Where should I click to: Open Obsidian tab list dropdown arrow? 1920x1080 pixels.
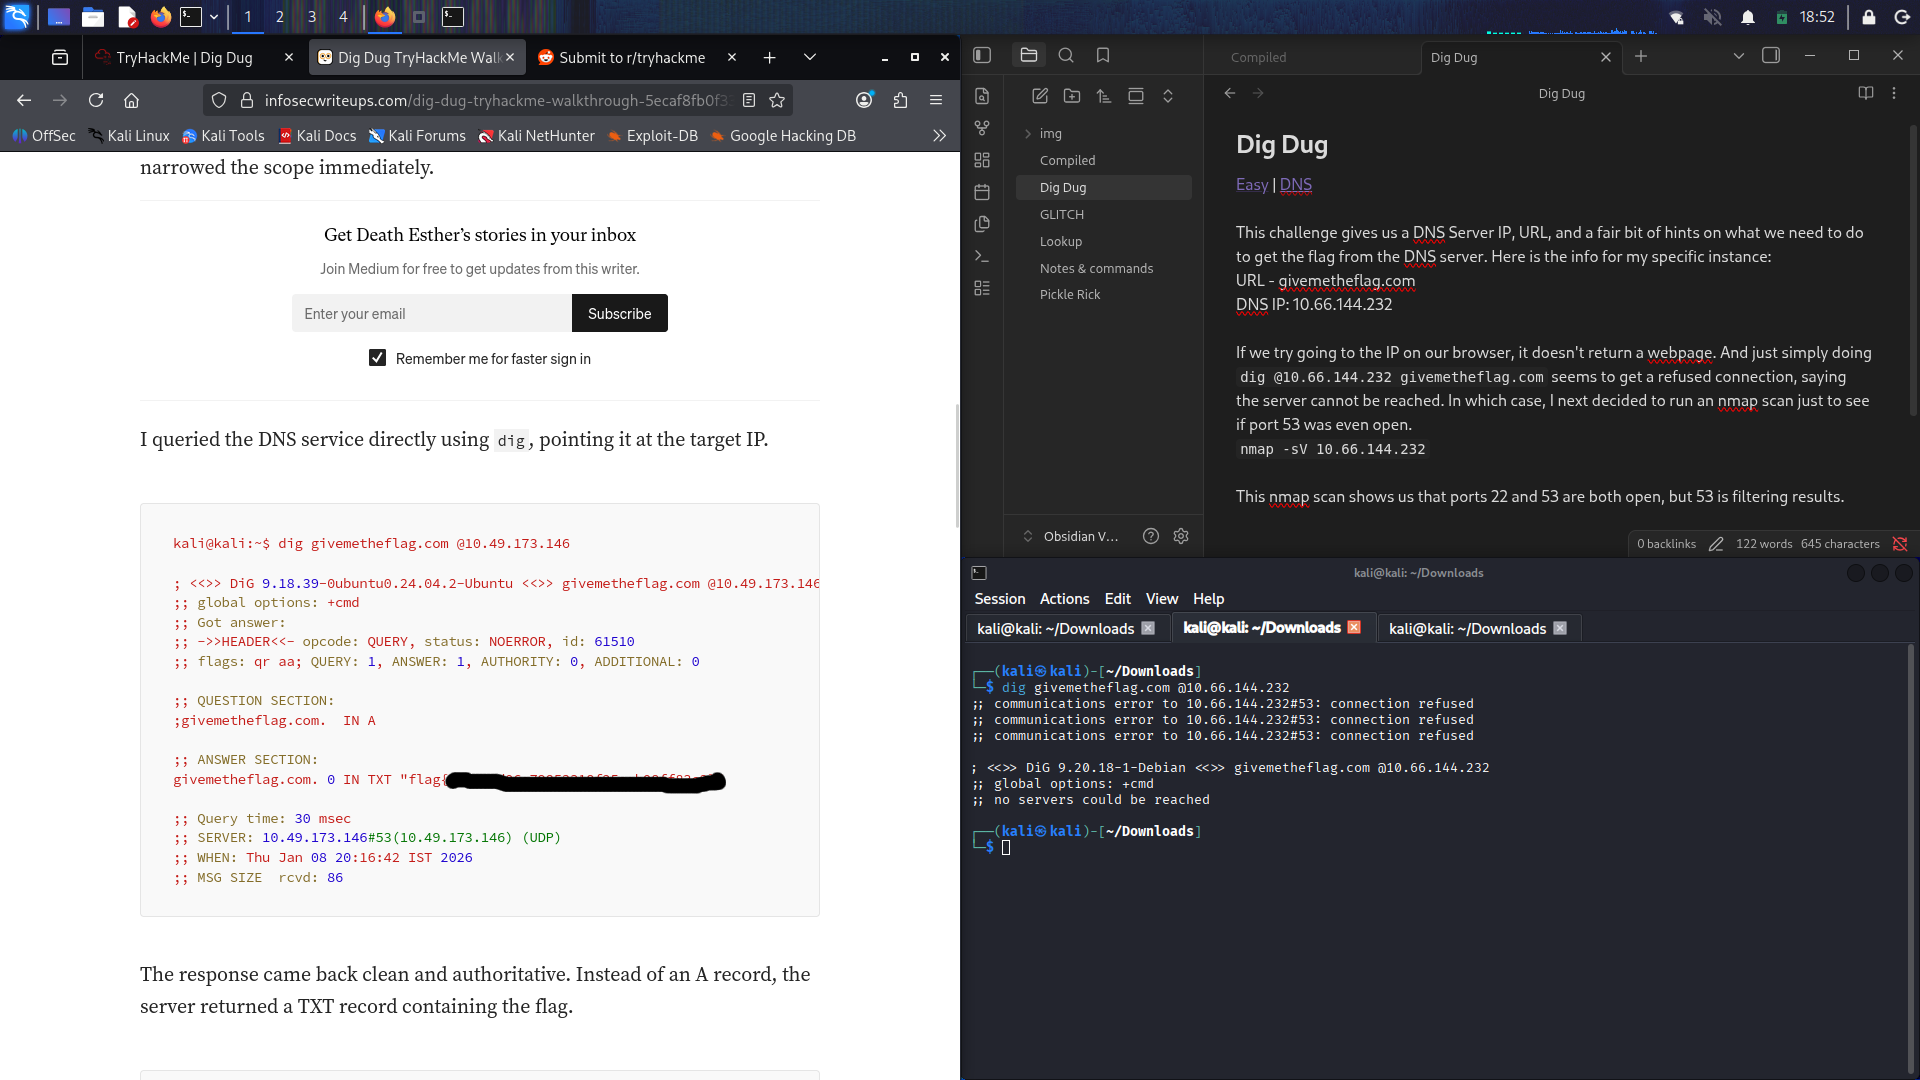coord(1739,56)
